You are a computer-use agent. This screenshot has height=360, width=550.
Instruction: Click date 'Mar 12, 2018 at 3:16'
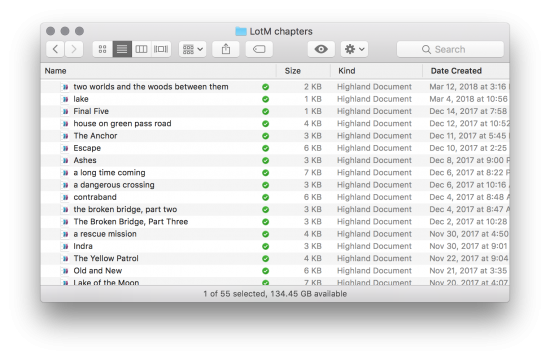[468, 87]
